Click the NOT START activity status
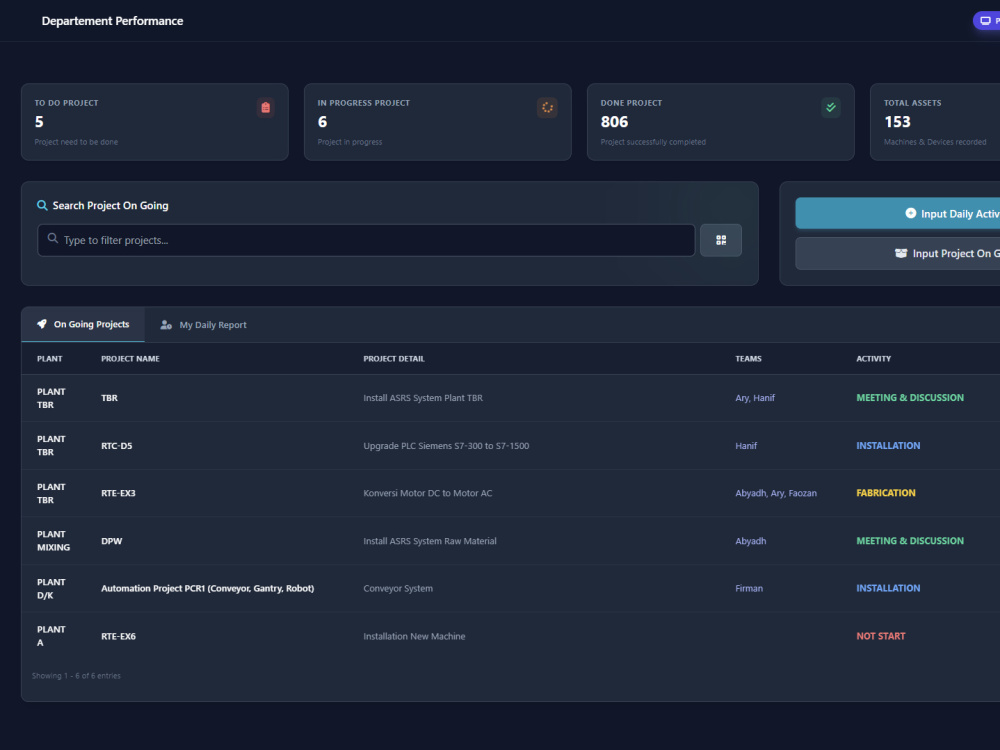 [880, 636]
